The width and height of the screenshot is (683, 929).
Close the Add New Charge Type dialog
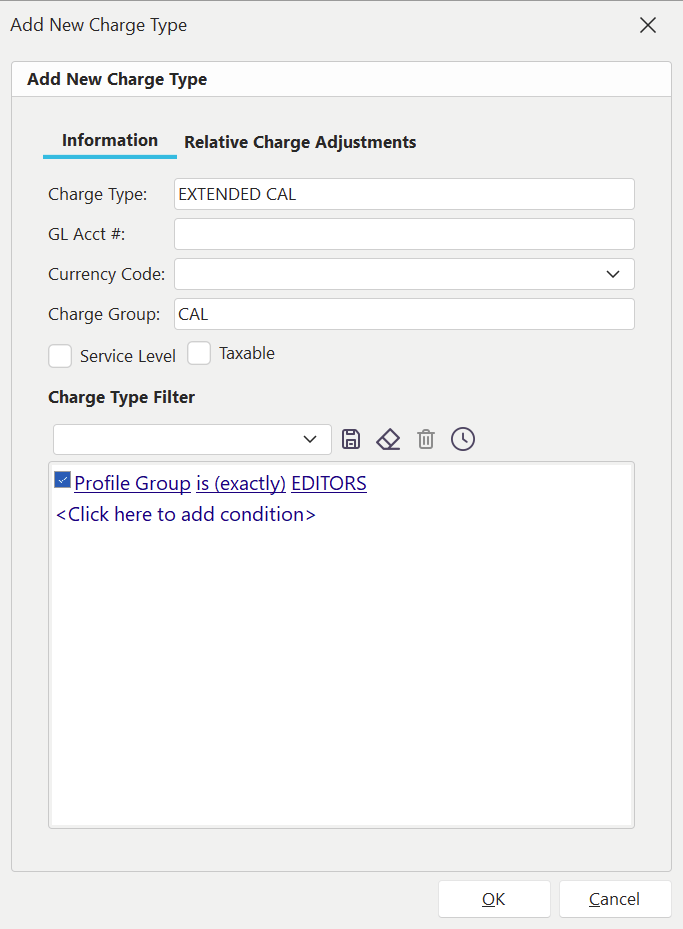click(648, 25)
